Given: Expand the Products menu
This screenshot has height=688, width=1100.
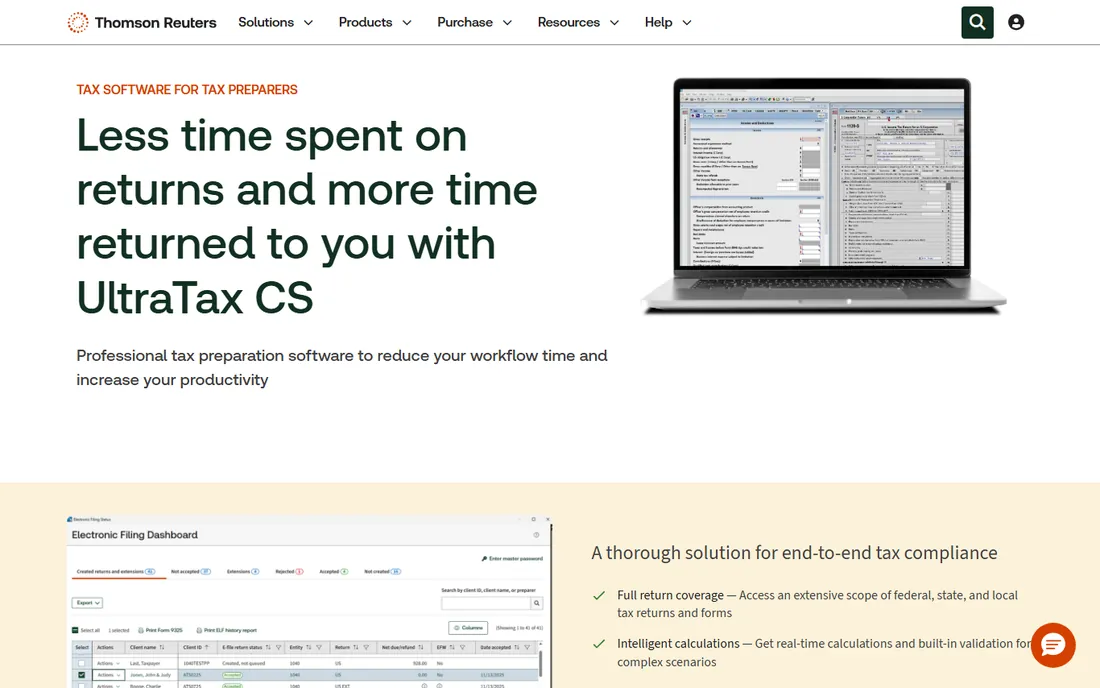Looking at the screenshot, I should (x=375, y=22).
